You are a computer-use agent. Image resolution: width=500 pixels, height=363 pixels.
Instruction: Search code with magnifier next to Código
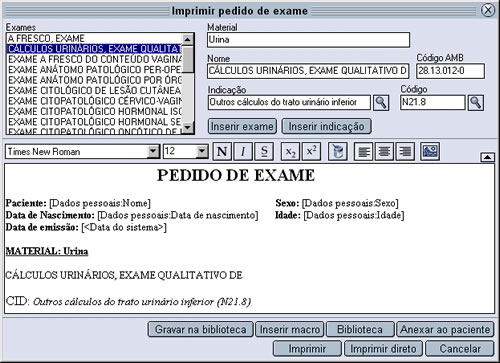(x=476, y=103)
